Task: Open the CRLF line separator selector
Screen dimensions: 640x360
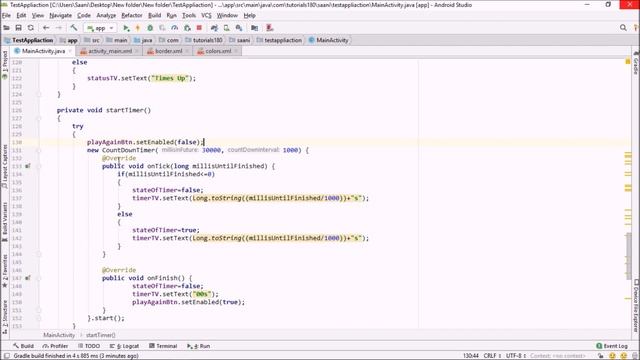Action: [x=492, y=356]
